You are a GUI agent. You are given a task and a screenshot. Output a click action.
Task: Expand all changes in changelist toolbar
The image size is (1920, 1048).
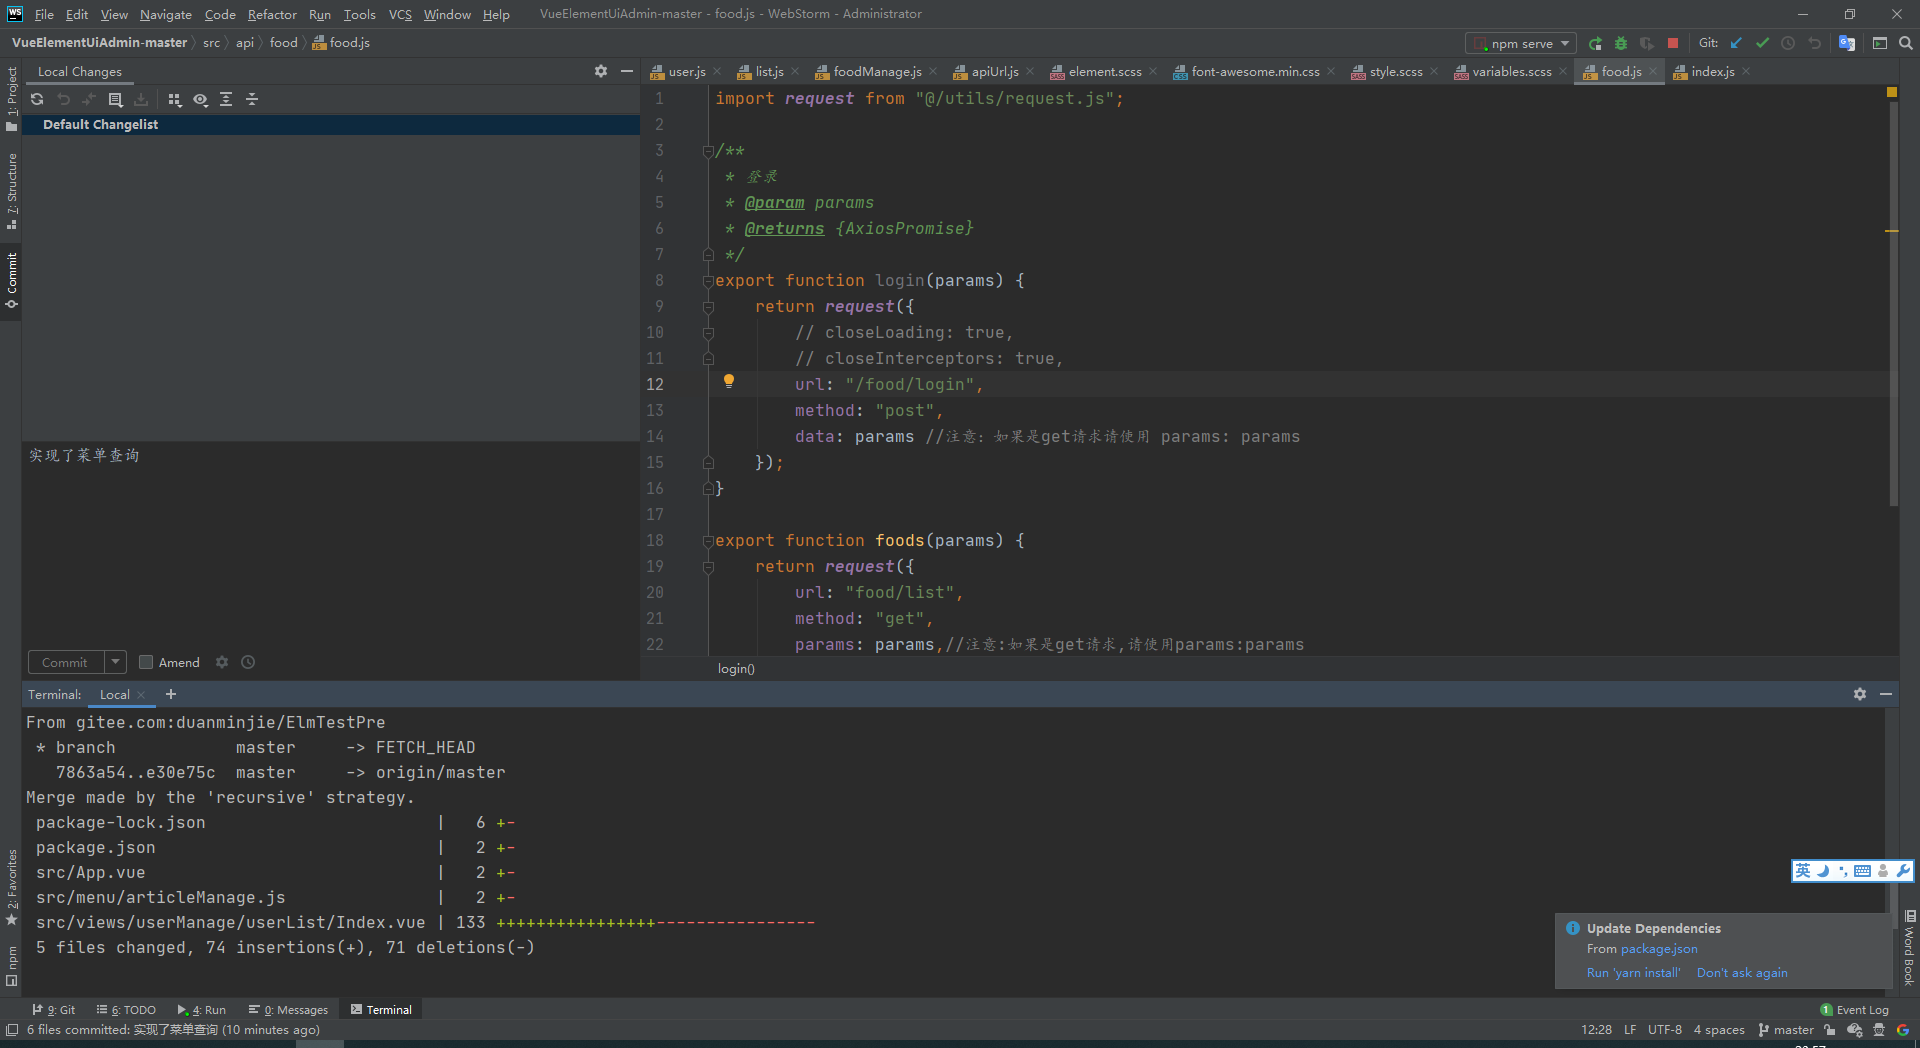[226, 99]
